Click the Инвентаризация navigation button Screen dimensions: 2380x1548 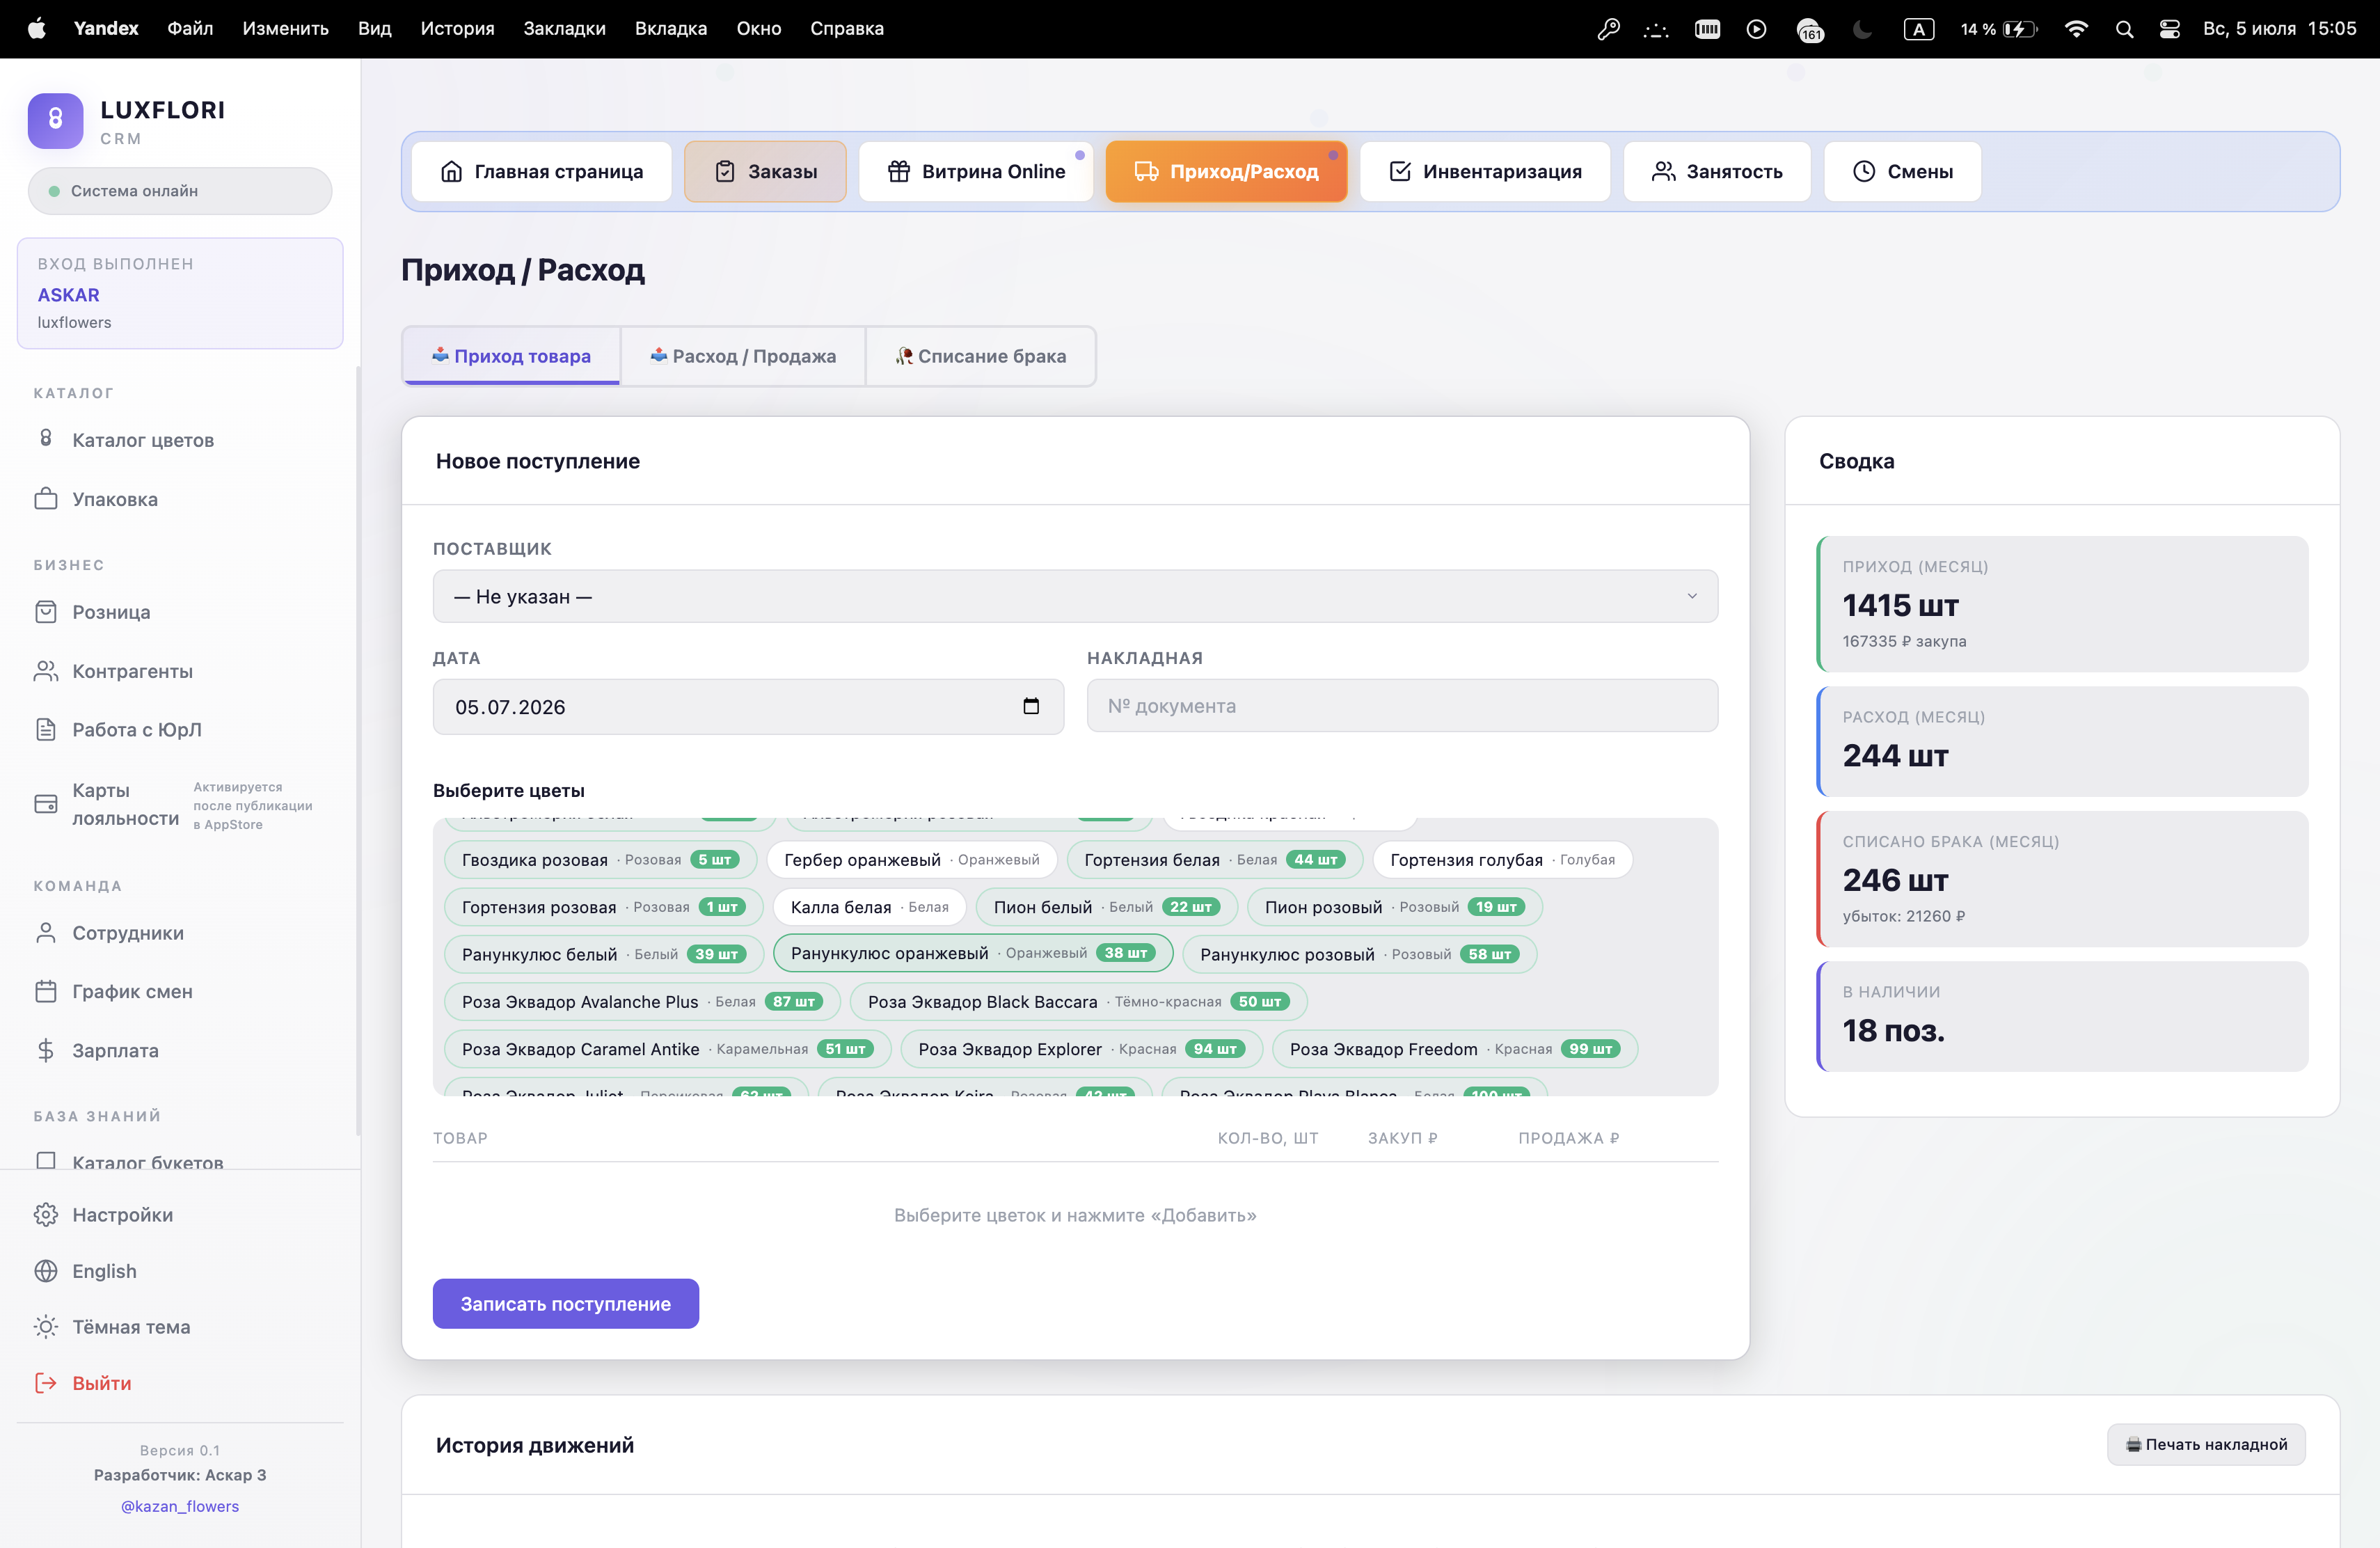1485,172
